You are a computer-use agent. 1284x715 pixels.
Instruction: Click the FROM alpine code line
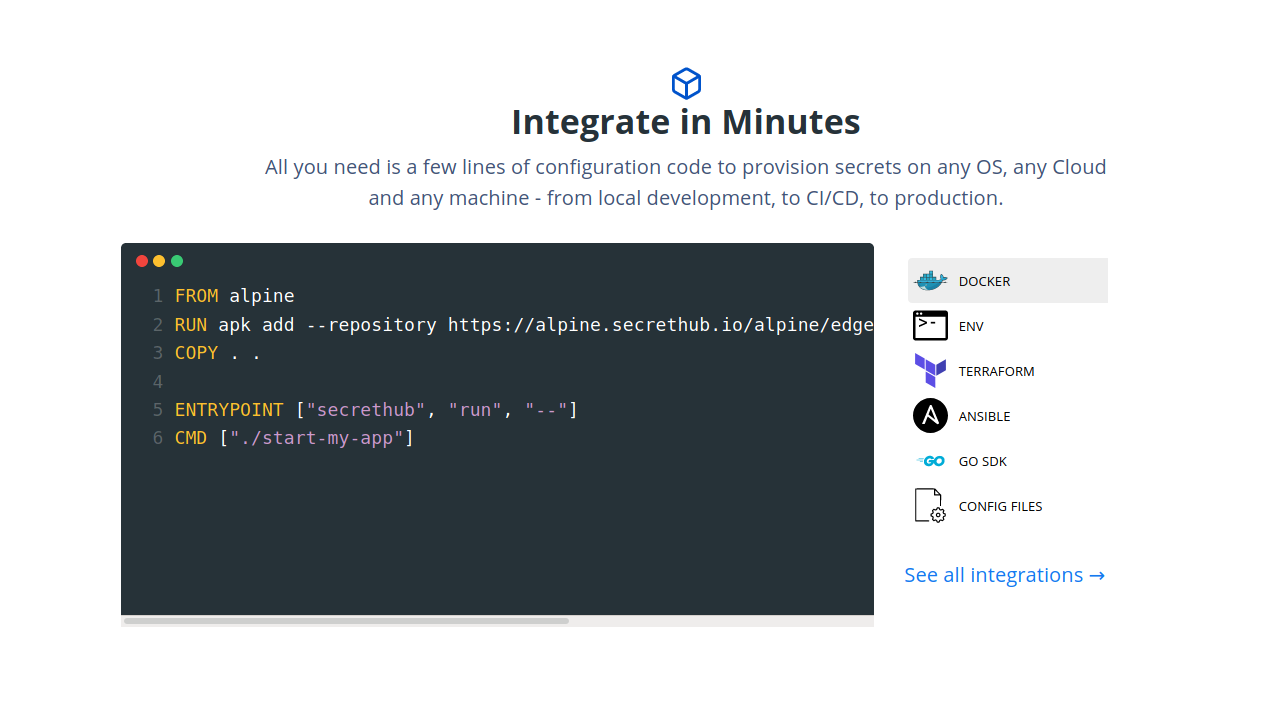[x=235, y=296]
